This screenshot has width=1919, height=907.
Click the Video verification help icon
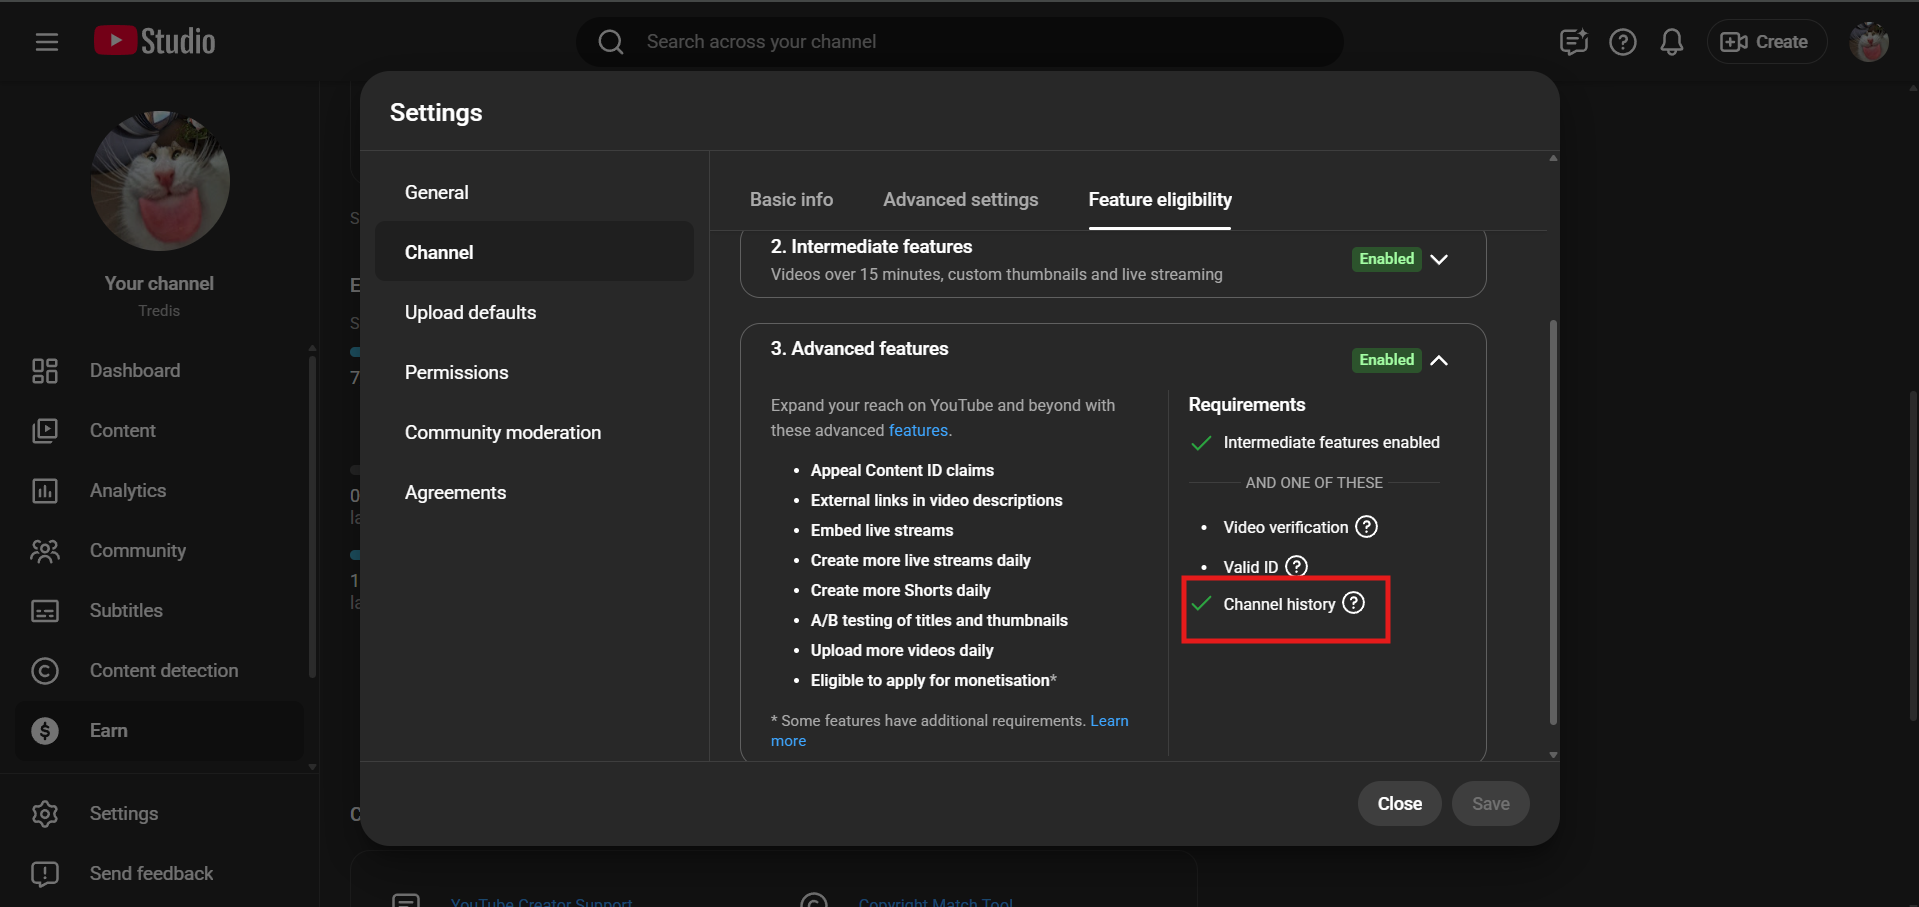pyautogui.click(x=1366, y=527)
